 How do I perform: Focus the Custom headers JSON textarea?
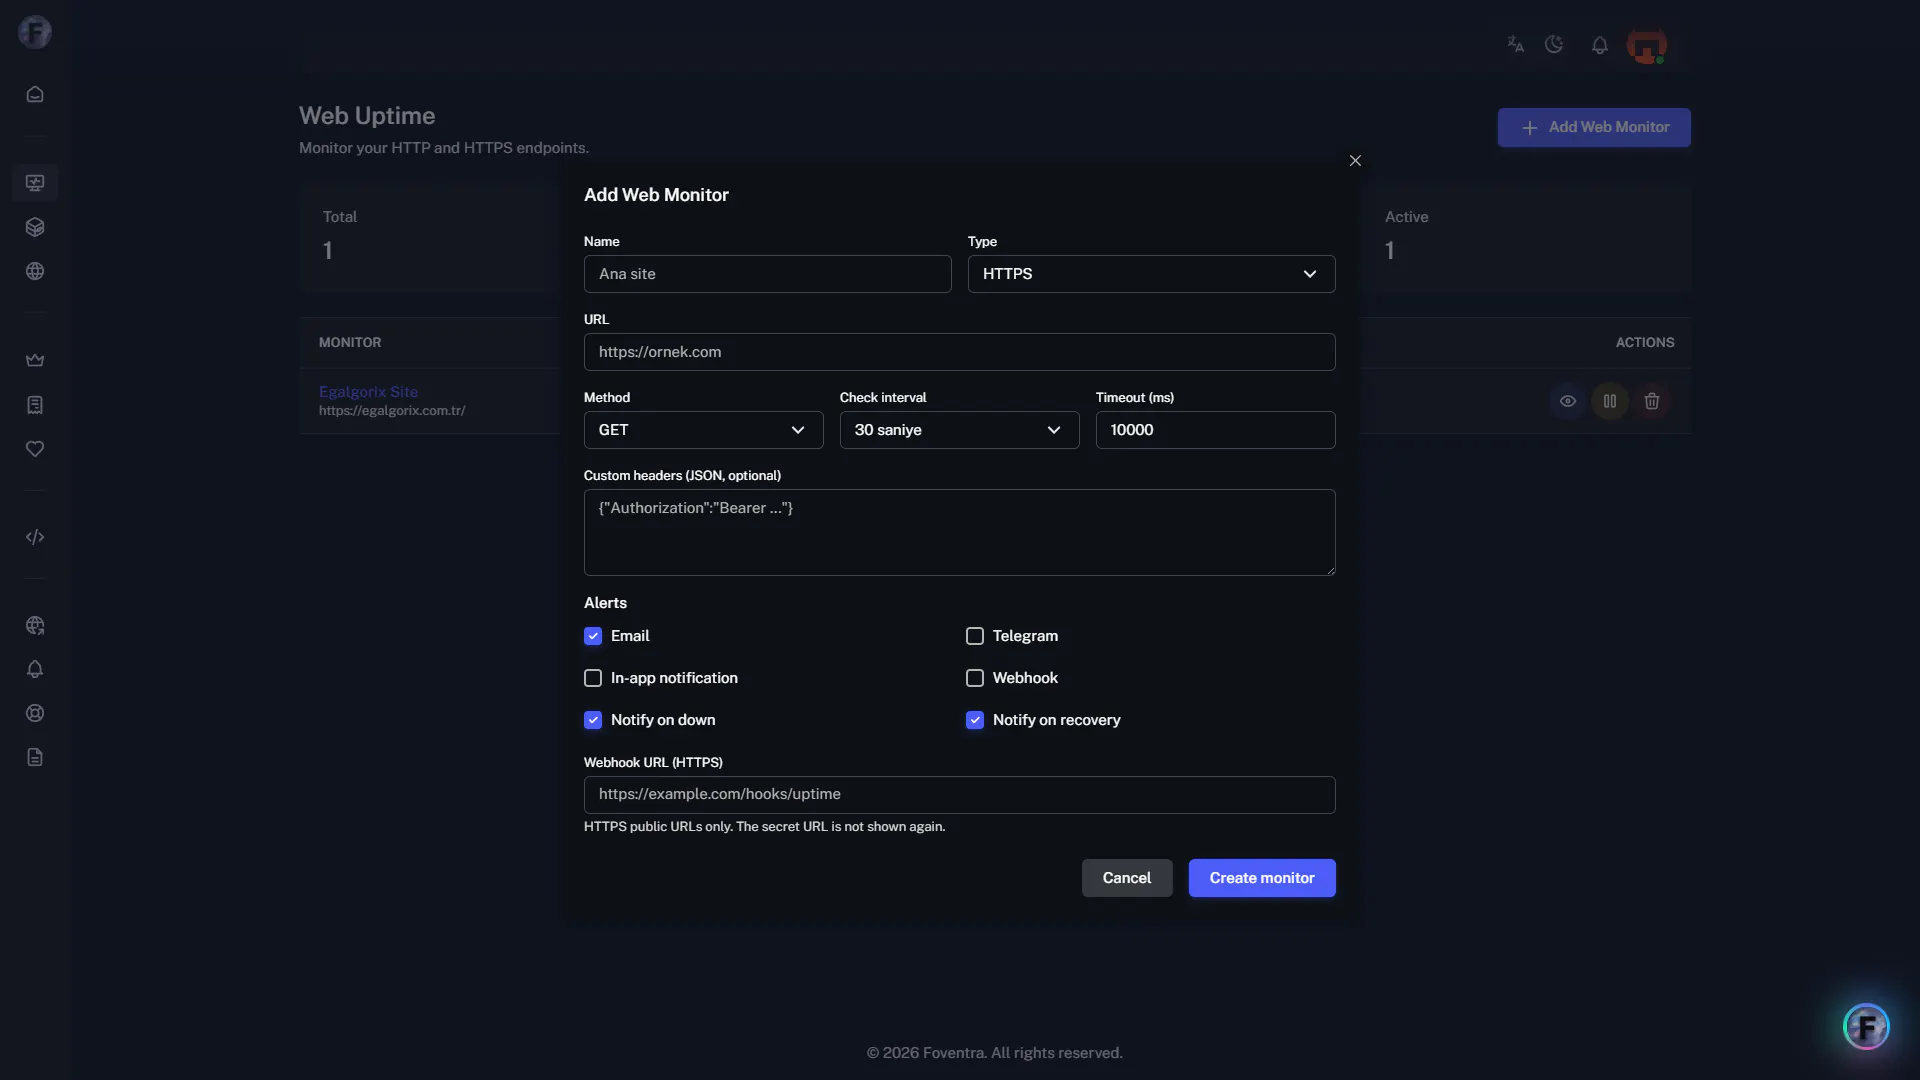[959, 532]
